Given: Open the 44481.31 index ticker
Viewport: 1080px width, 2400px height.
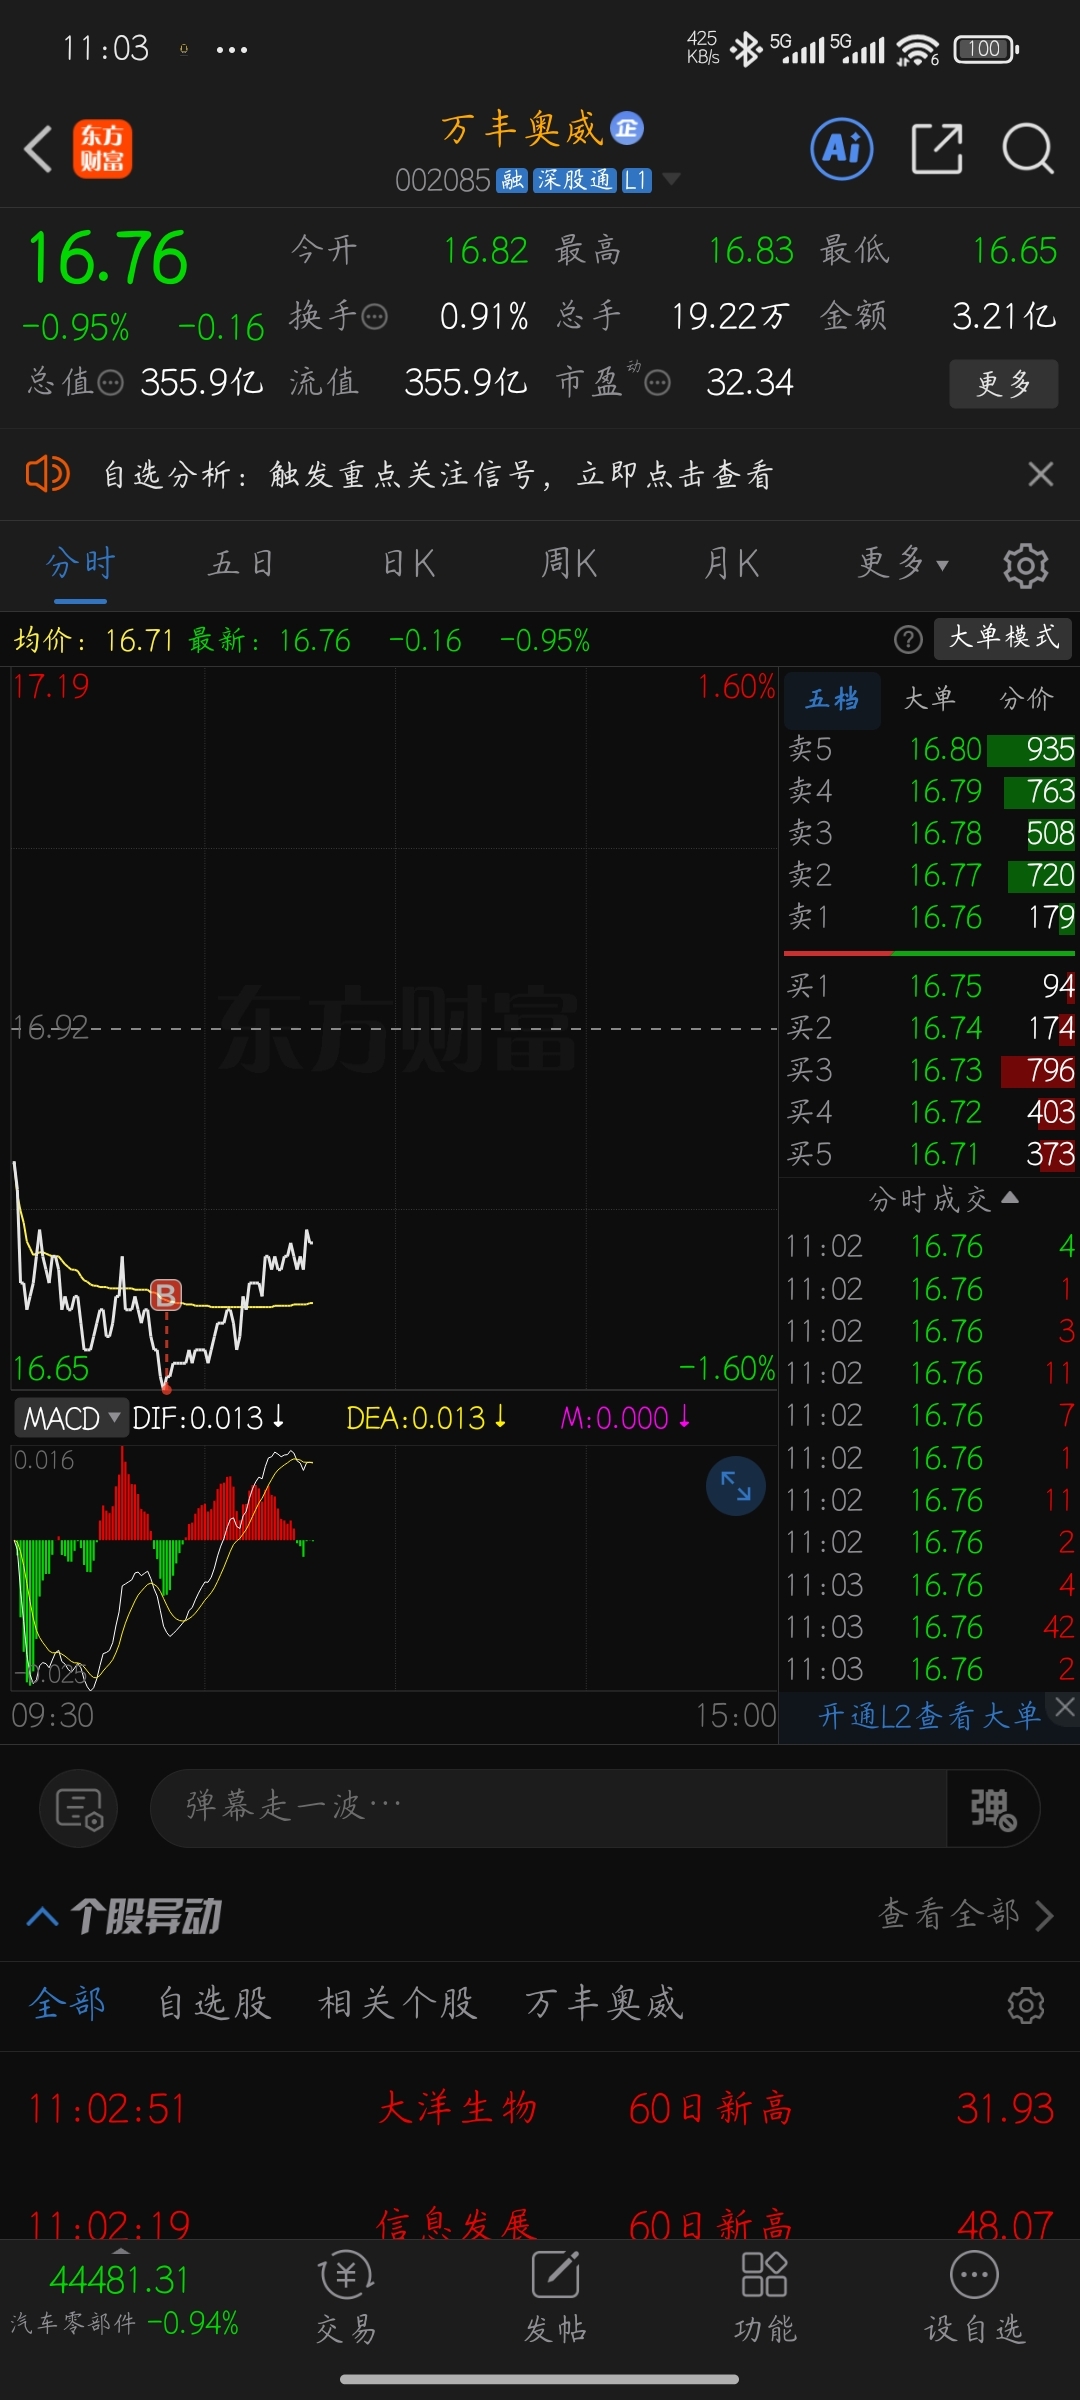Looking at the screenshot, I should tap(125, 2299).
